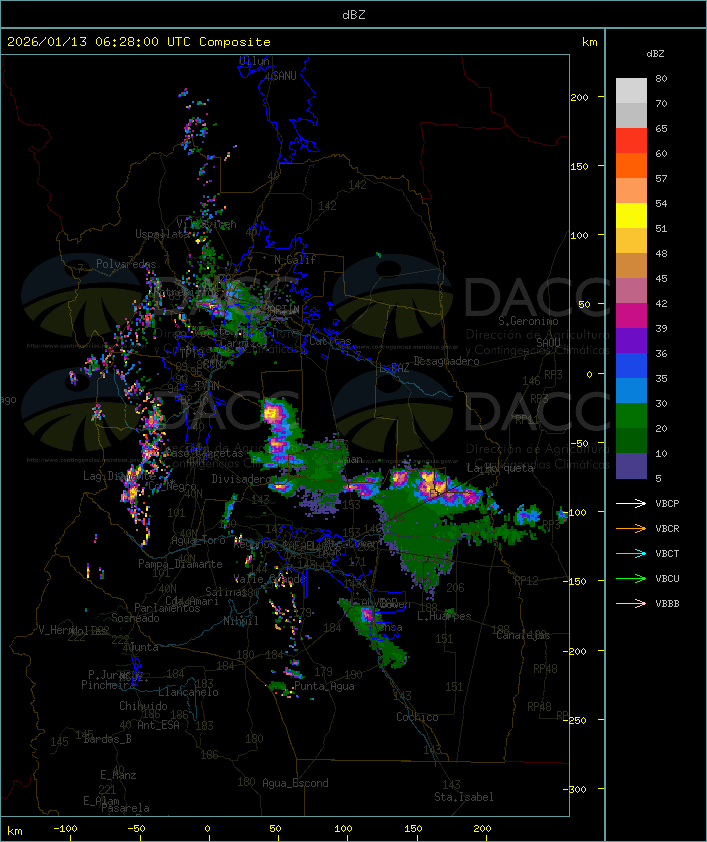The height and width of the screenshot is (842, 707).
Task: Click the orange VBCR arrow icon
Action: pyautogui.click(x=631, y=528)
